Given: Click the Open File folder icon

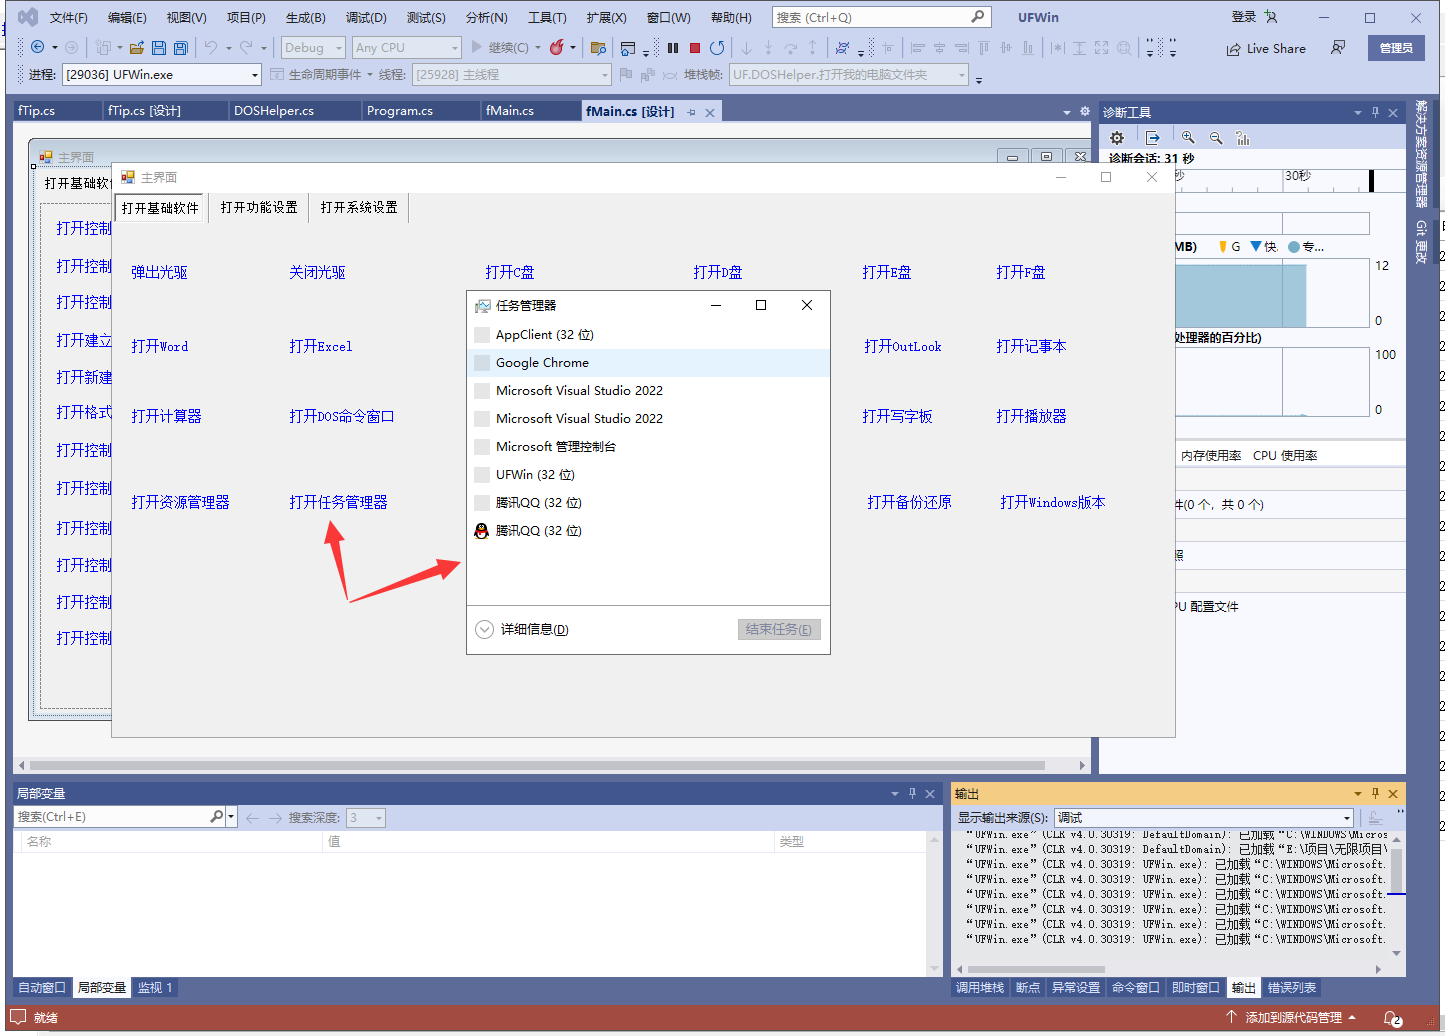Looking at the screenshot, I should tap(137, 47).
